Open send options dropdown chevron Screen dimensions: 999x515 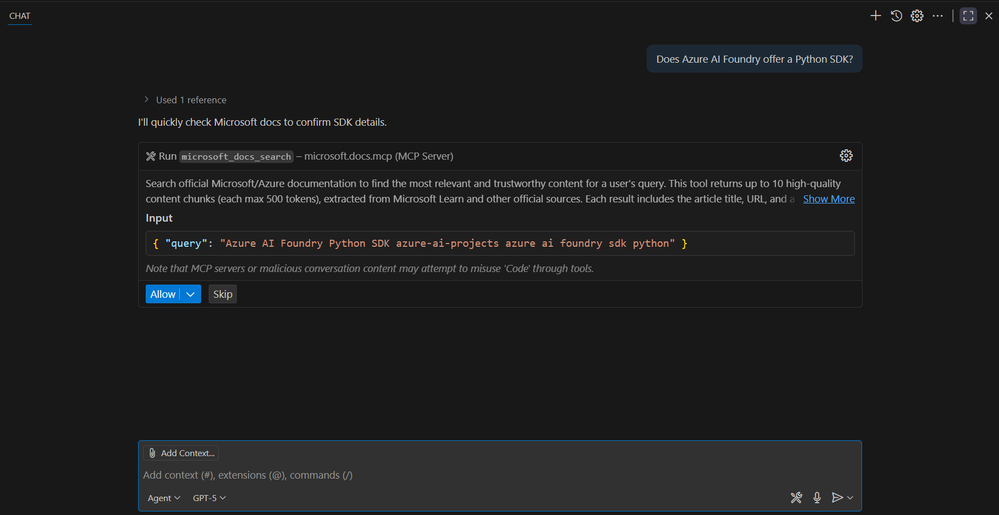click(x=850, y=498)
